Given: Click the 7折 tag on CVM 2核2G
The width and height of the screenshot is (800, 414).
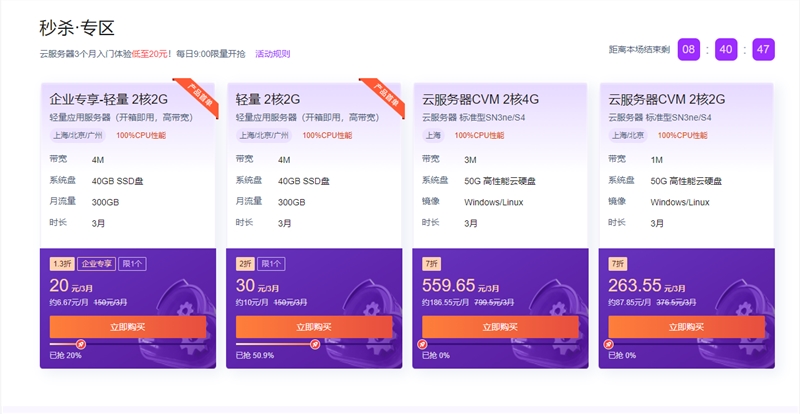Looking at the screenshot, I should pos(617,264).
